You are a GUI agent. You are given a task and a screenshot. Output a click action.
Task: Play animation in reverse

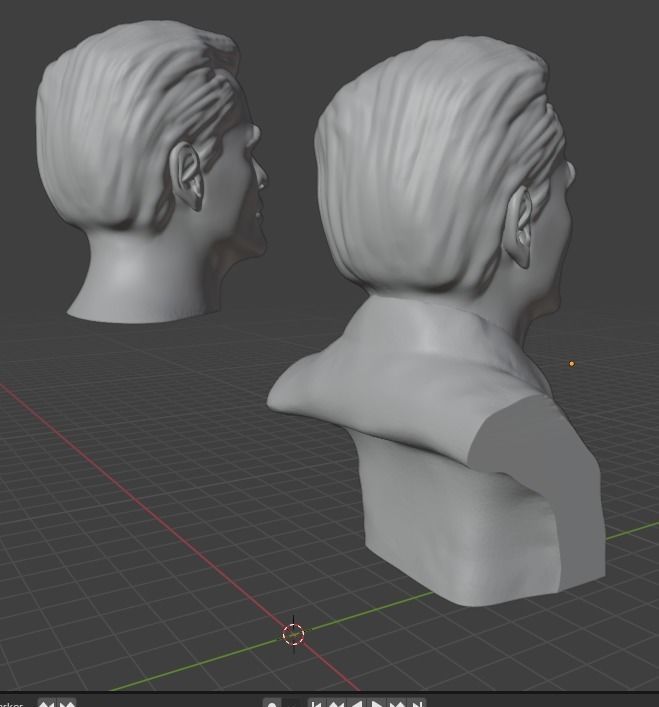click(x=356, y=702)
